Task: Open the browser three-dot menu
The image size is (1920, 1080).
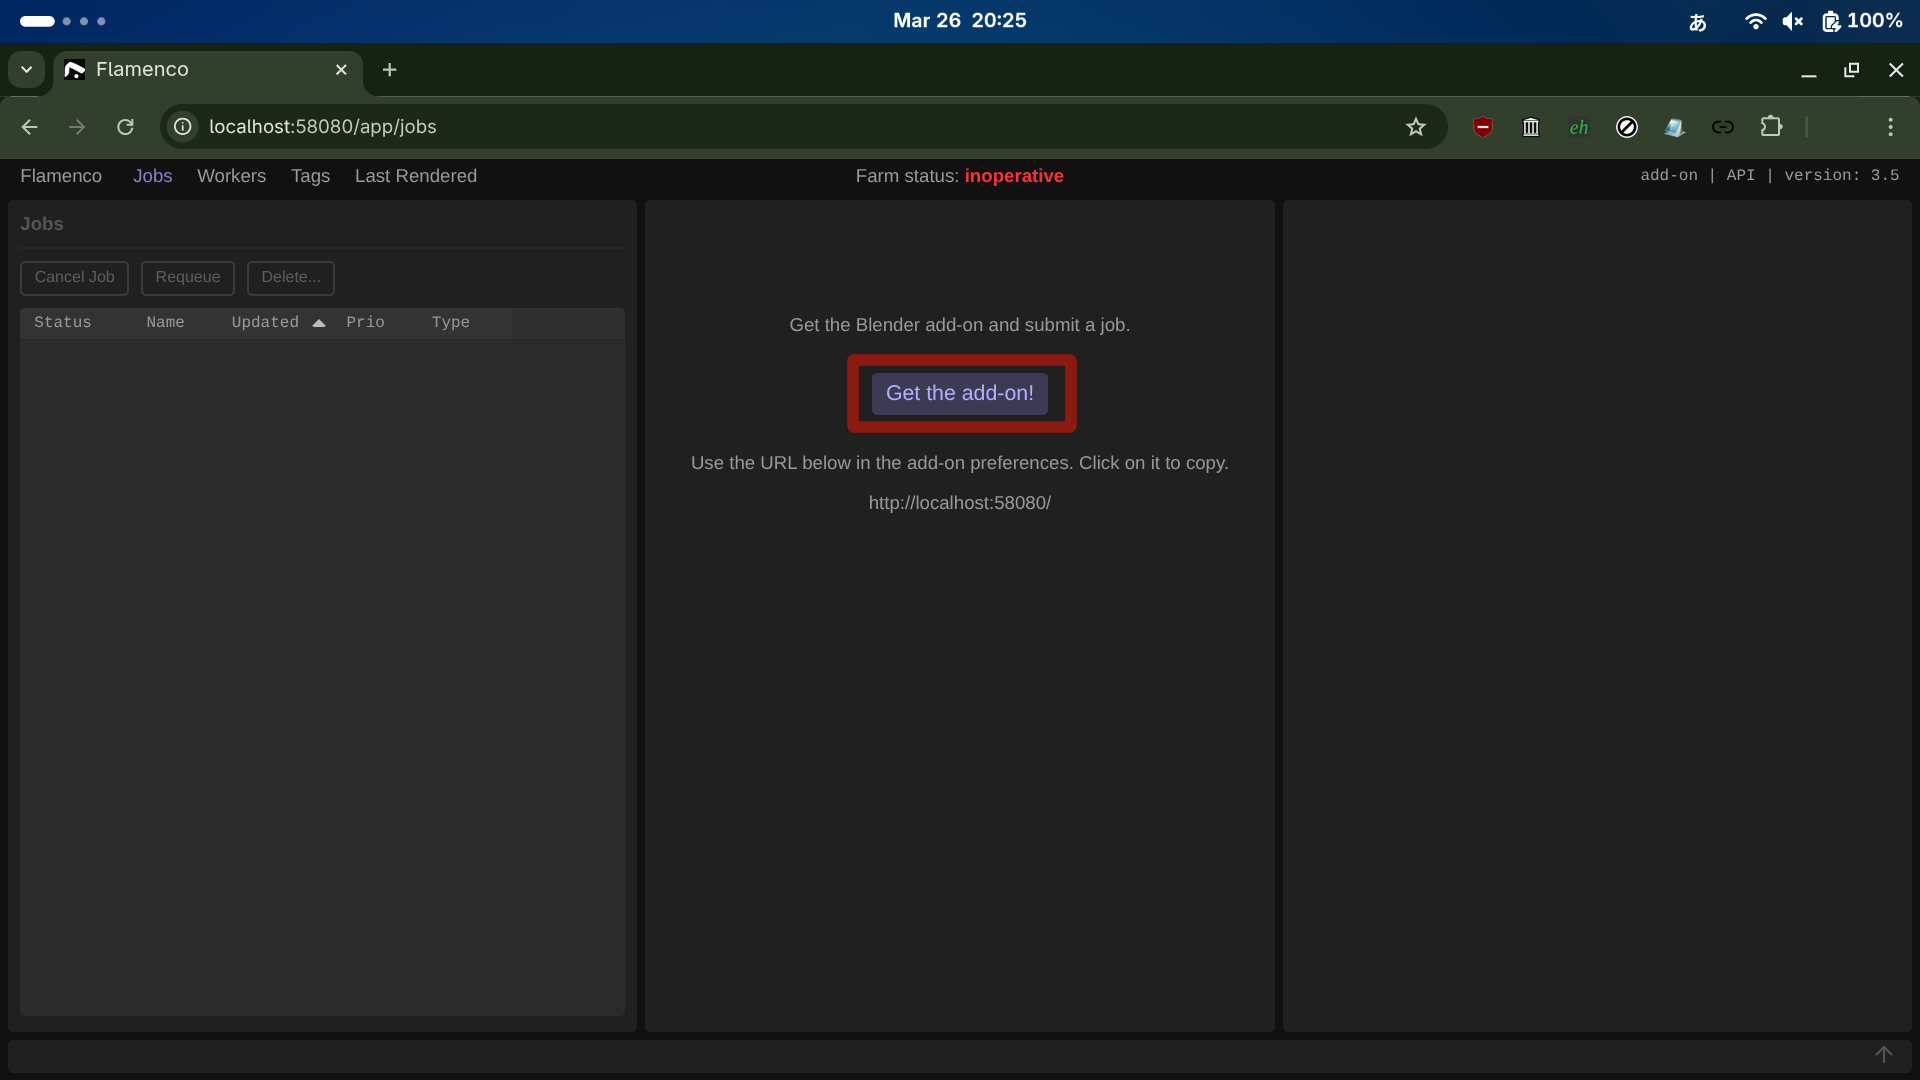Action: tap(1890, 127)
